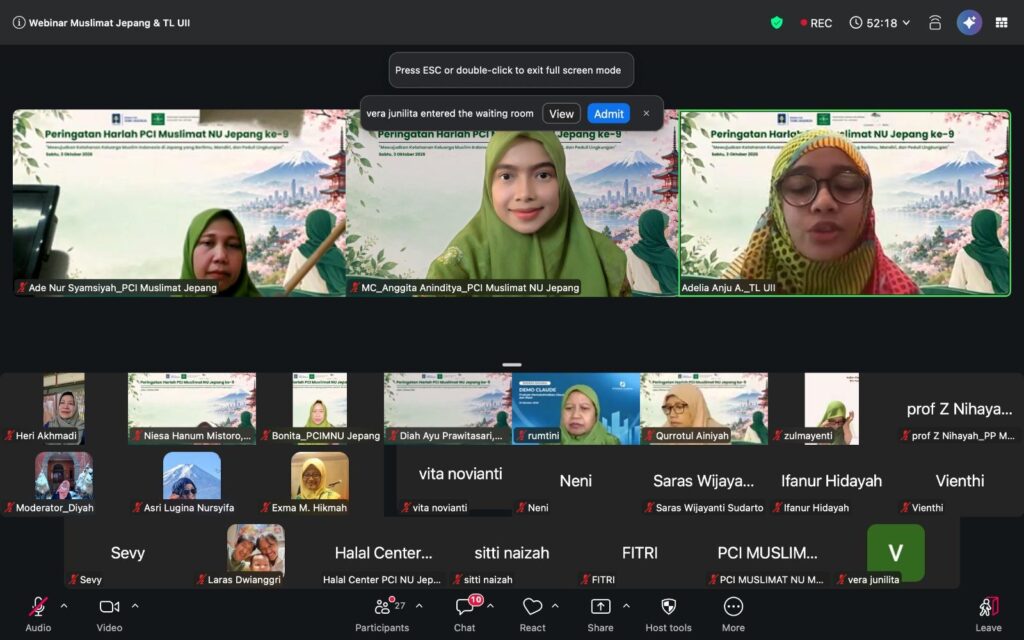Change the gallery view layout icon
Screen dimensions: 1024x640
coord(1001,23)
